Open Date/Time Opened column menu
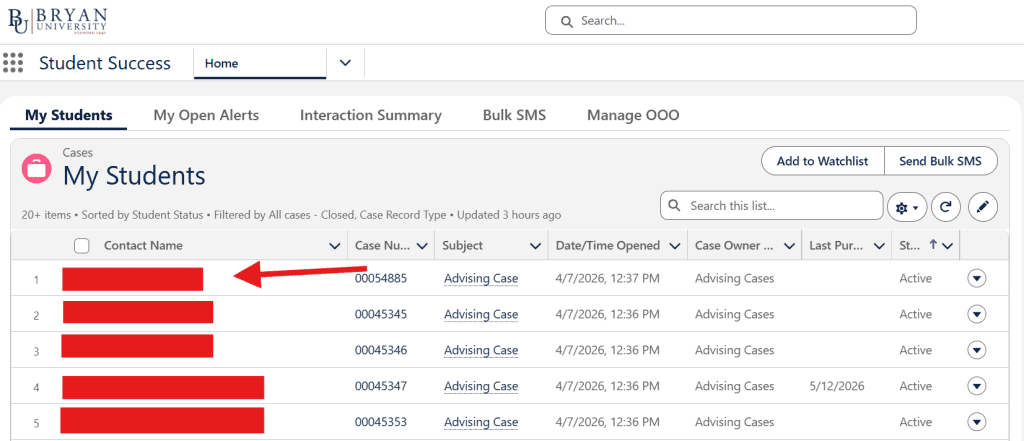Viewport: 1024px width, 441px height. point(673,246)
